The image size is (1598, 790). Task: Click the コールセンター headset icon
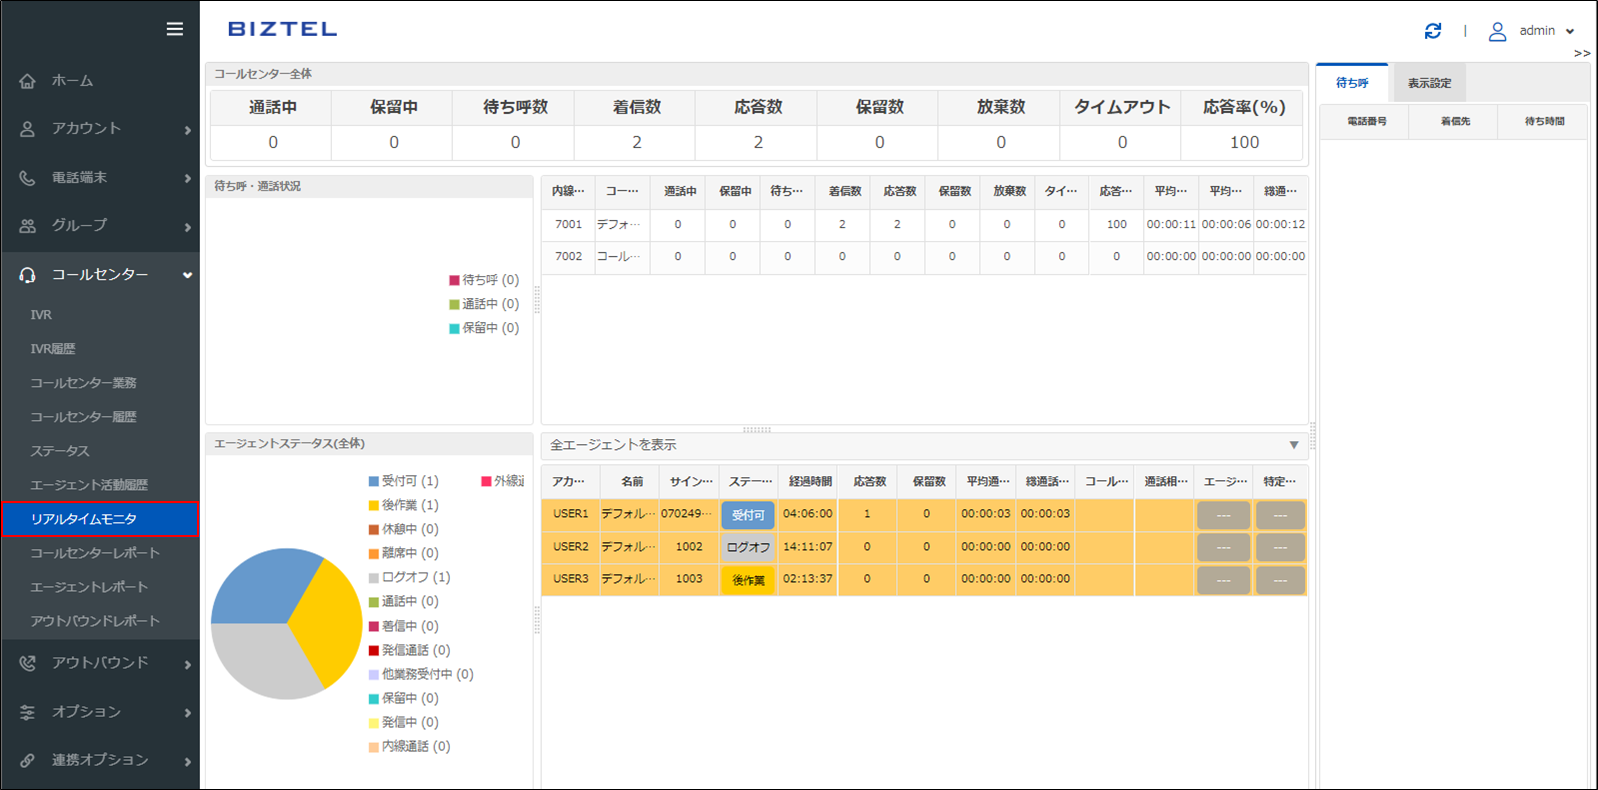coord(27,275)
